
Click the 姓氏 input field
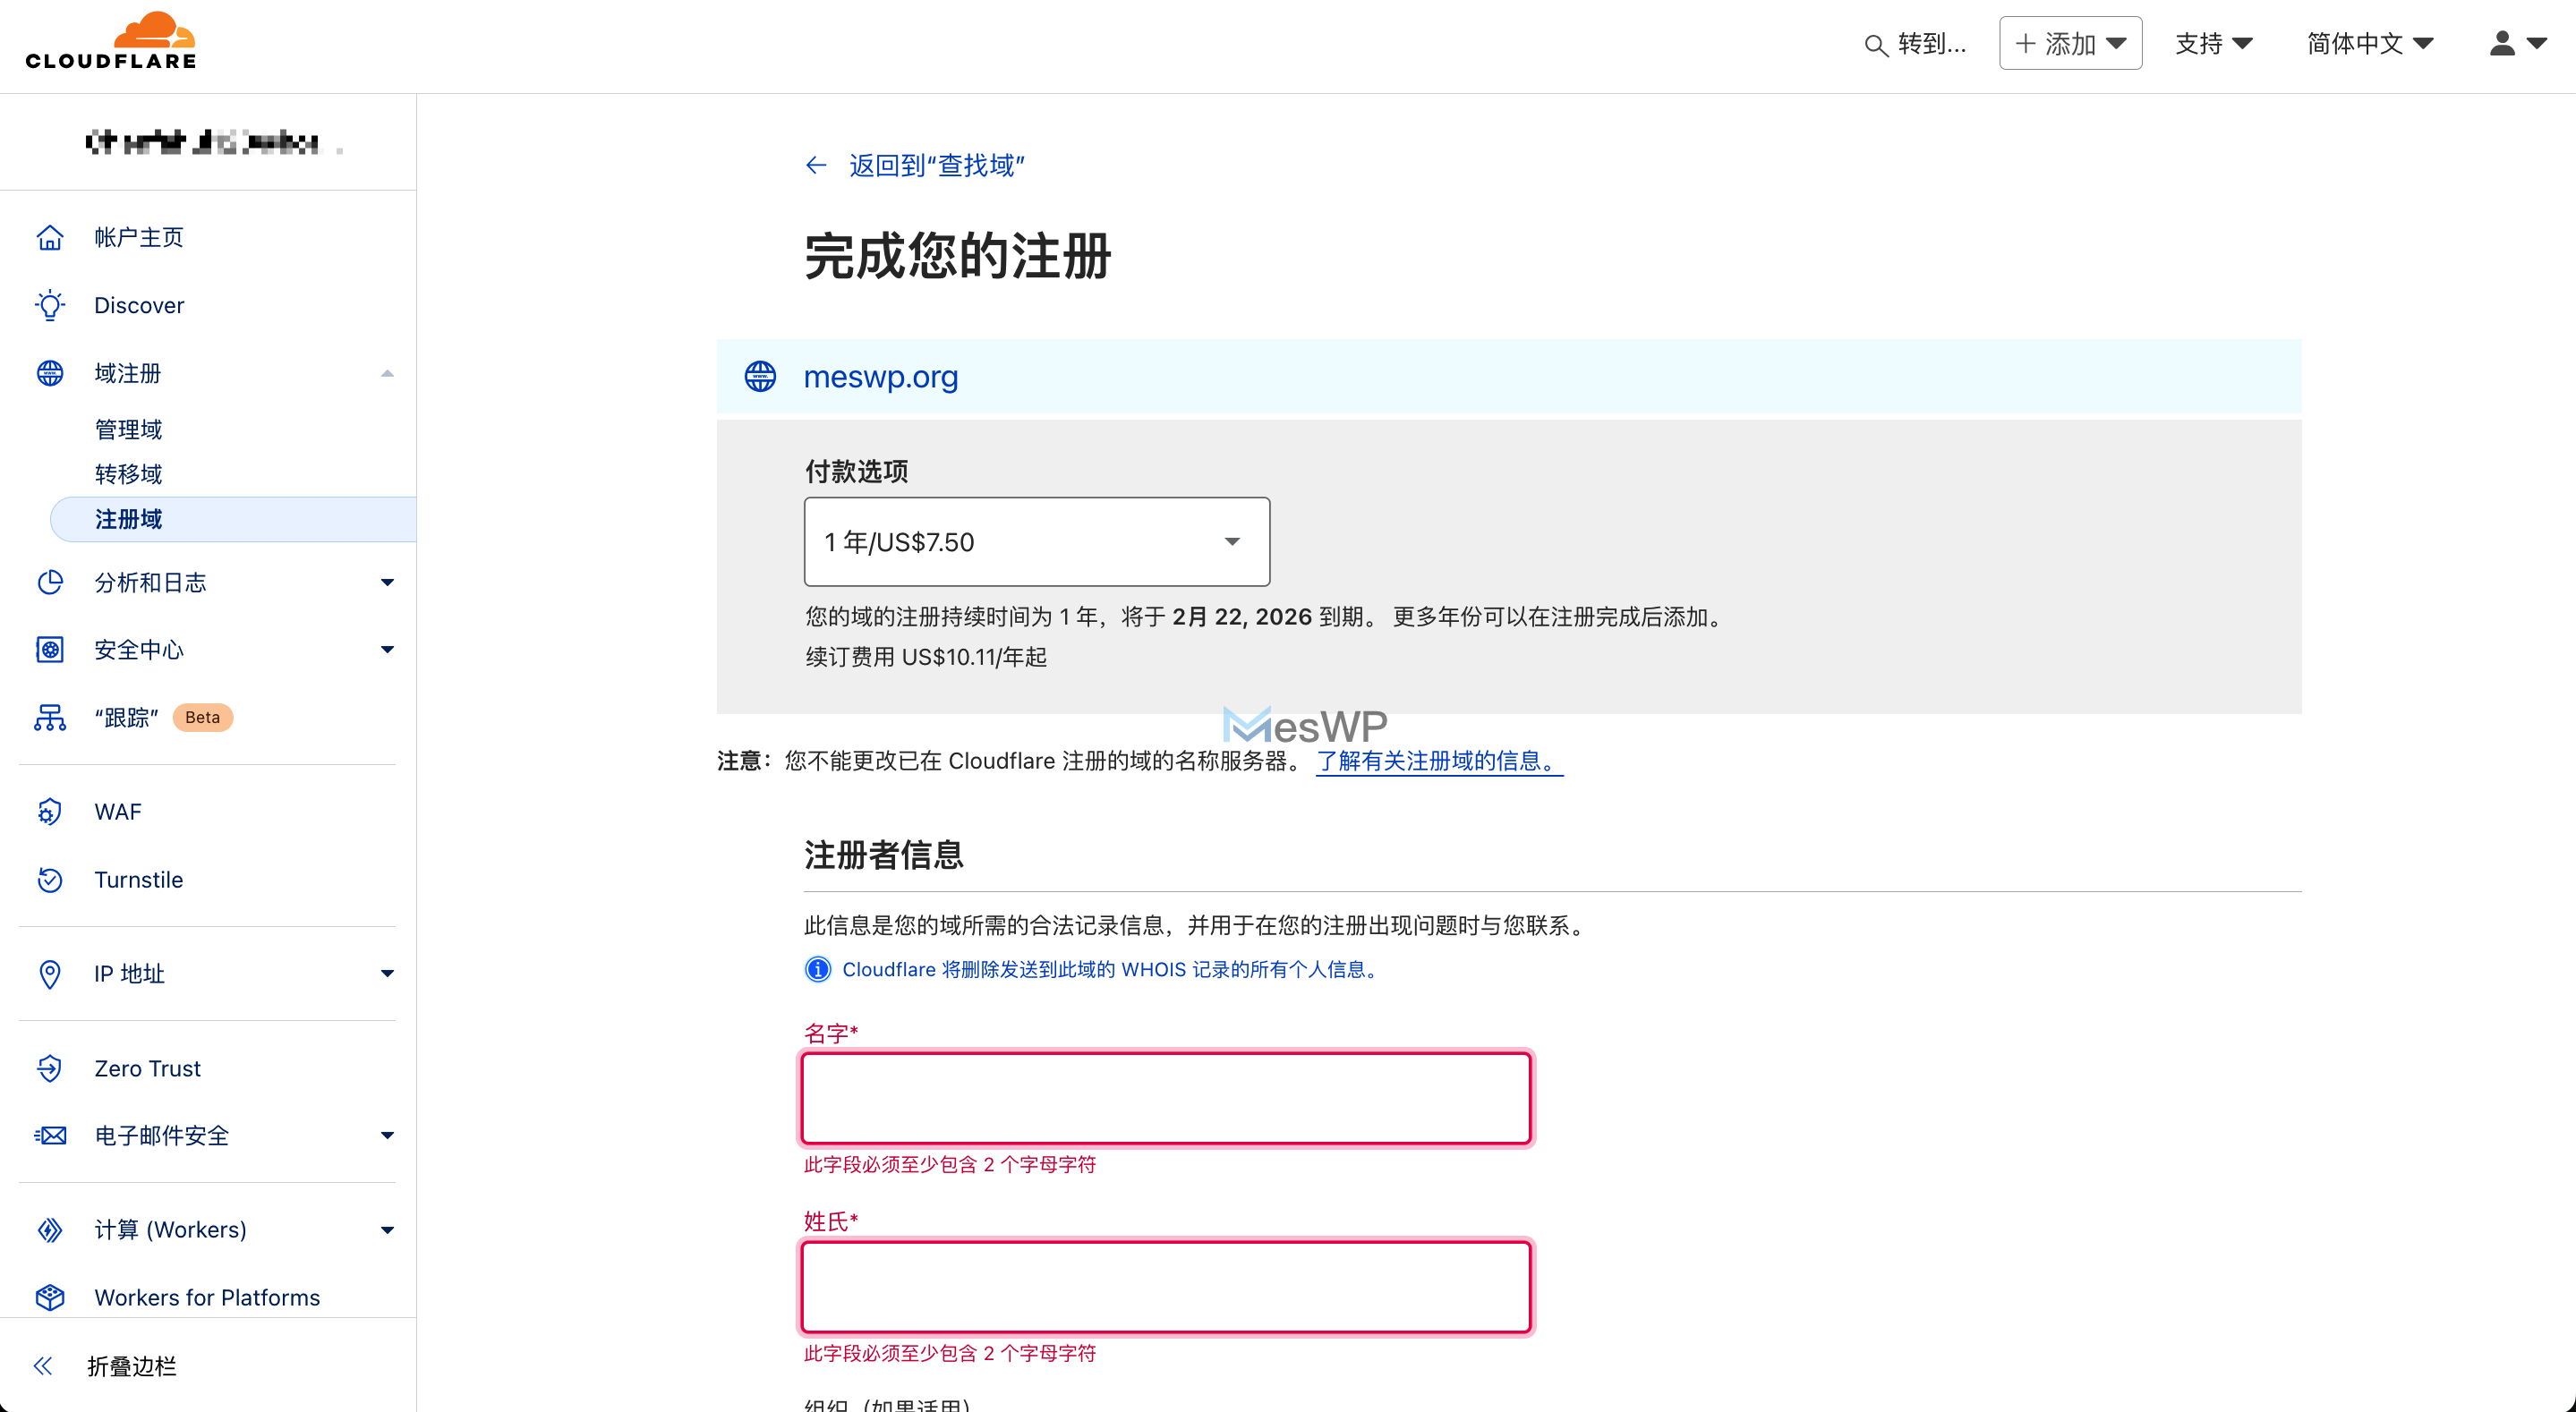click(1166, 1287)
